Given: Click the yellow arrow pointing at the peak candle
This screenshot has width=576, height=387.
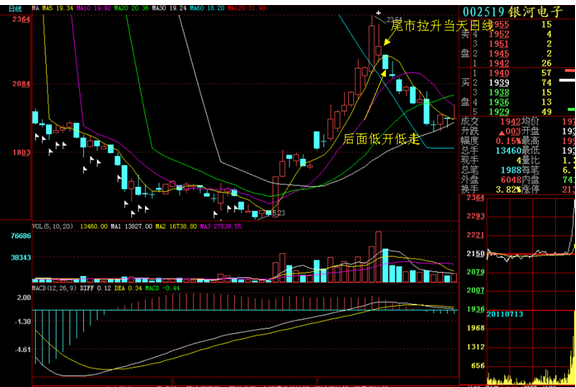Looking at the screenshot, I should pyautogui.click(x=390, y=38).
